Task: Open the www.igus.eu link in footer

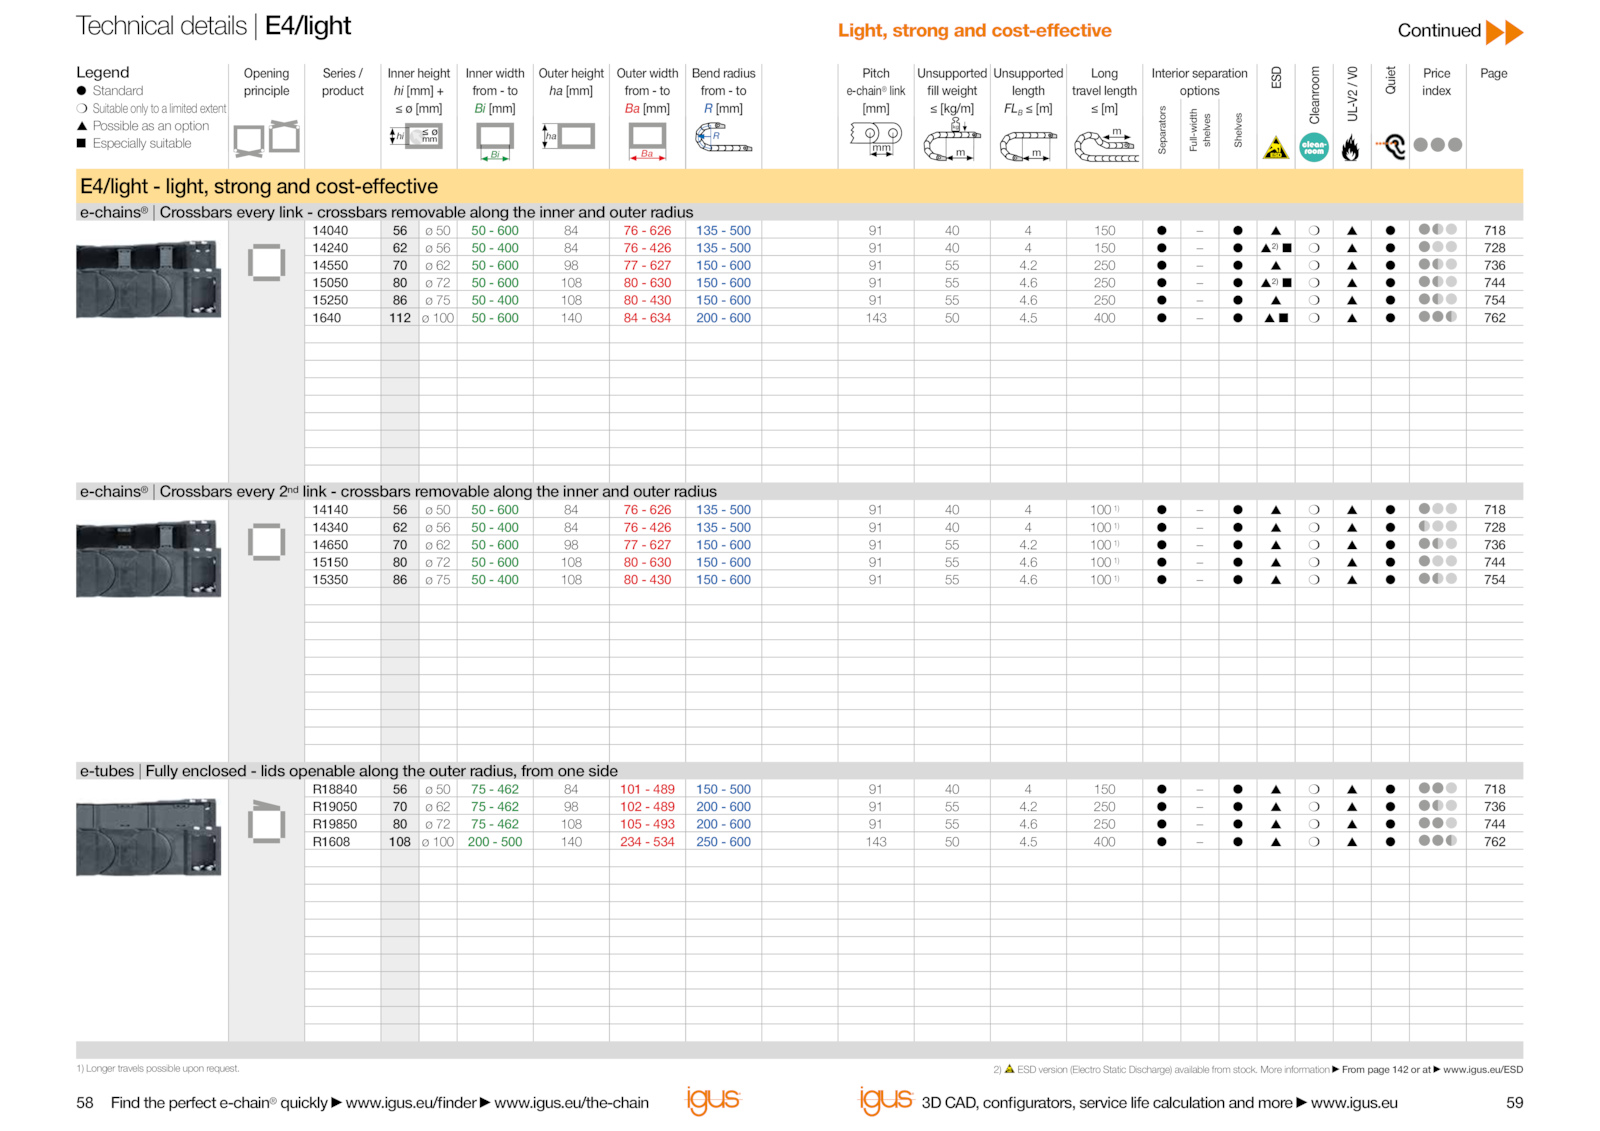Action: [x=1354, y=1102]
